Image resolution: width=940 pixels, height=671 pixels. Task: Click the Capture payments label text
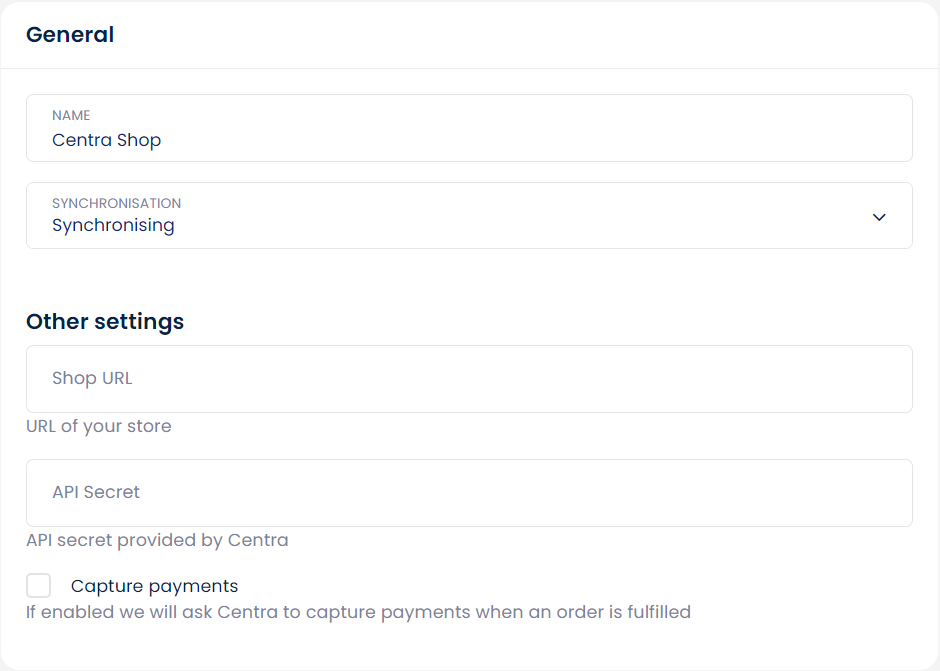click(154, 586)
